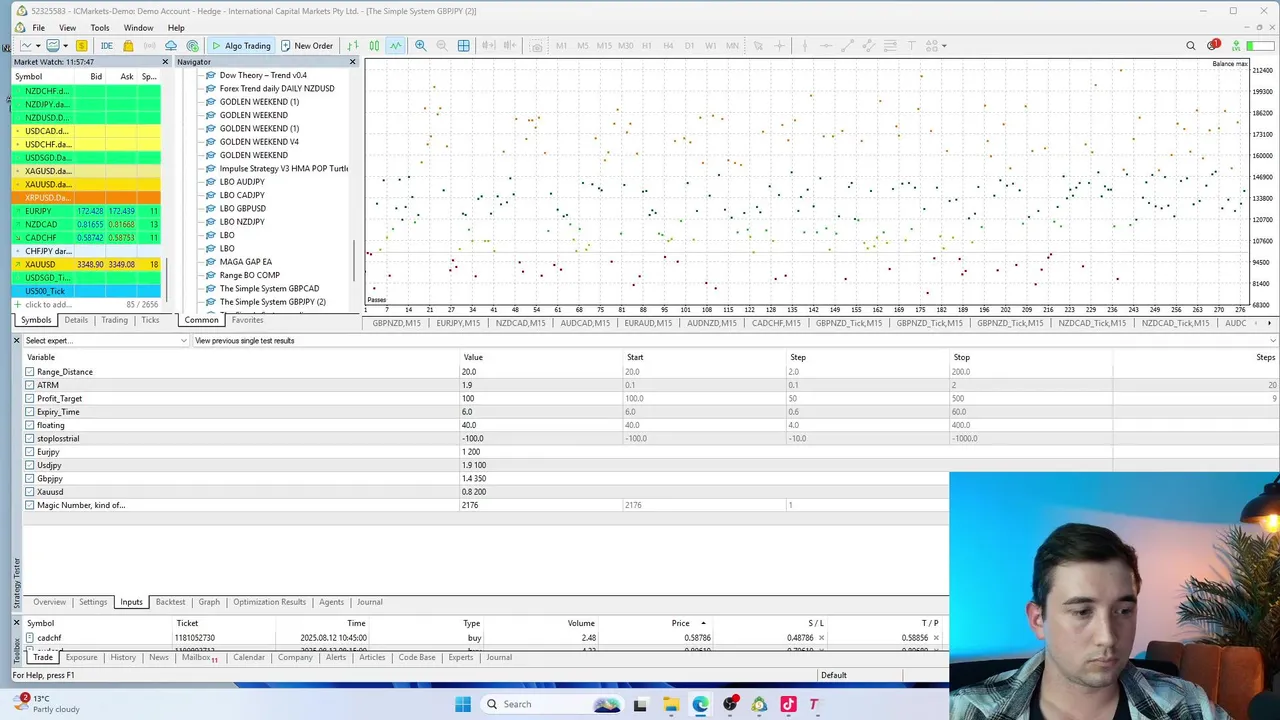1280x720 pixels.
Task: Switch to the Backtest tab
Action: point(170,602)
